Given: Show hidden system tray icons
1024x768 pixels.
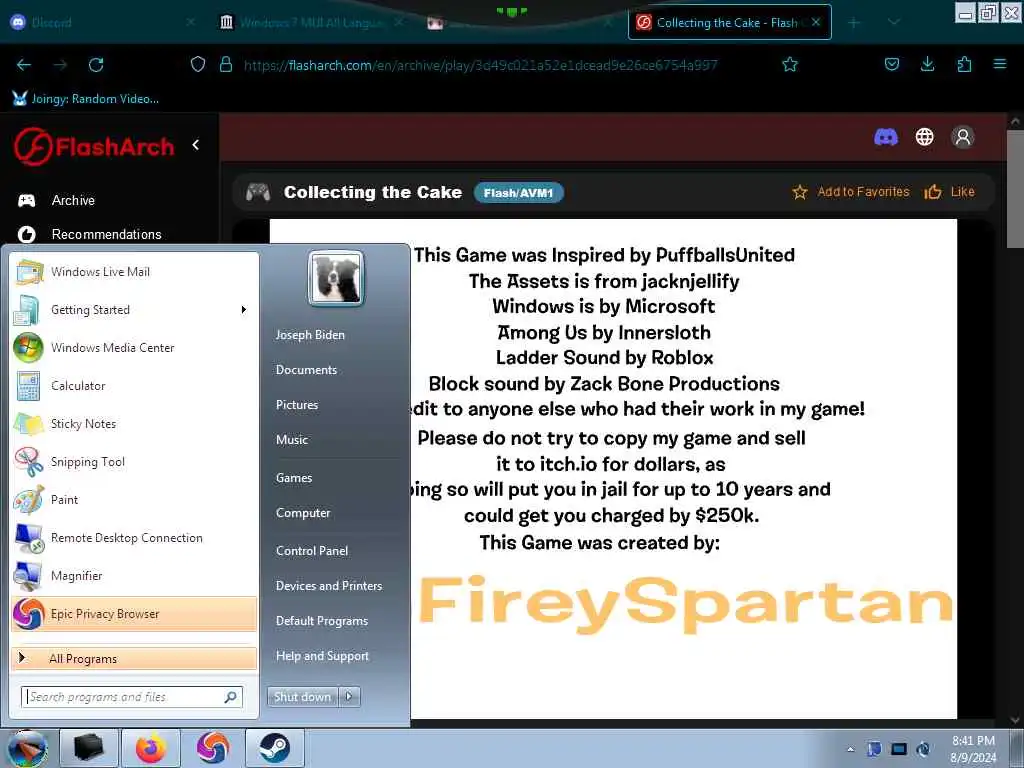Looking at the screenshot, I should 850,749.
